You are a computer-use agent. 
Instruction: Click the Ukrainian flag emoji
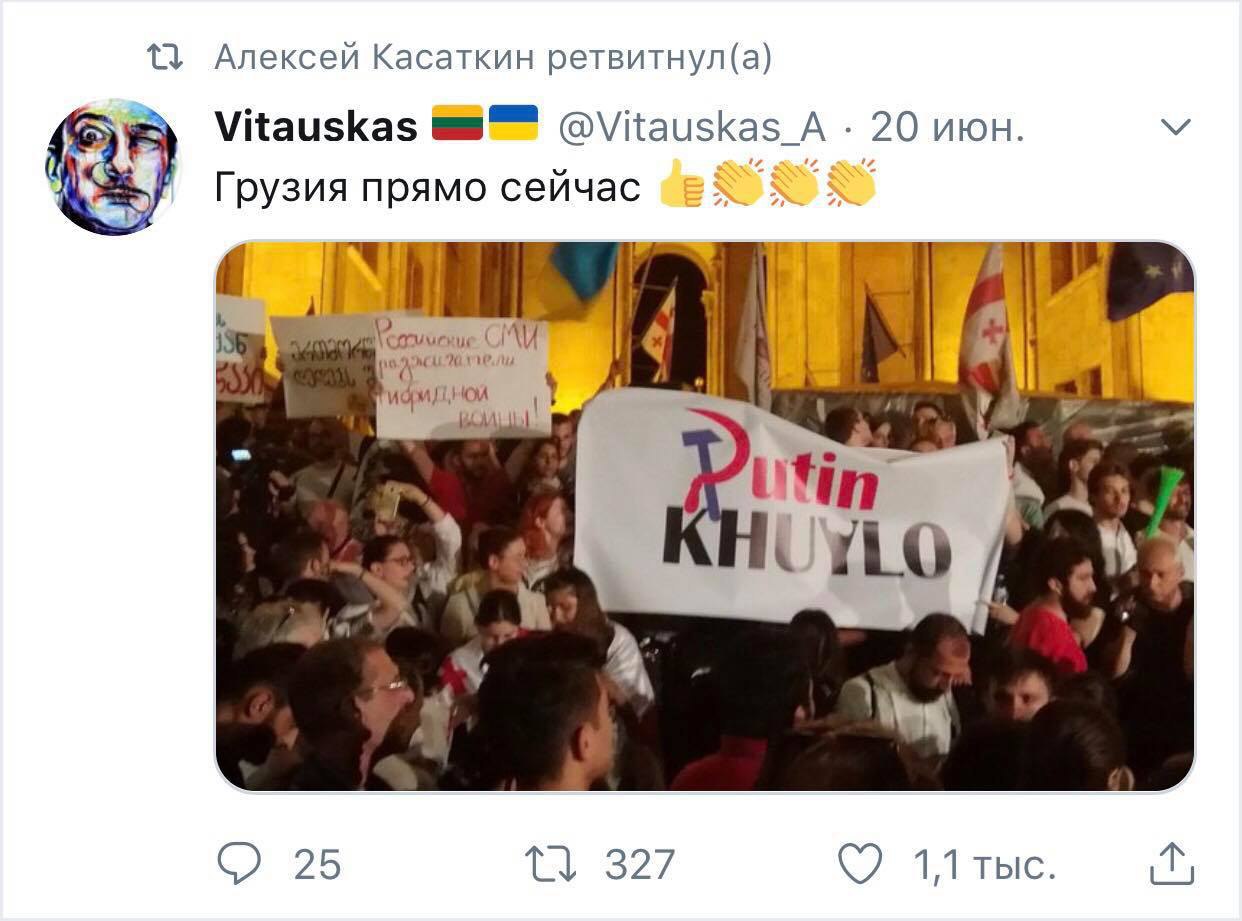[x=512, y=125]
